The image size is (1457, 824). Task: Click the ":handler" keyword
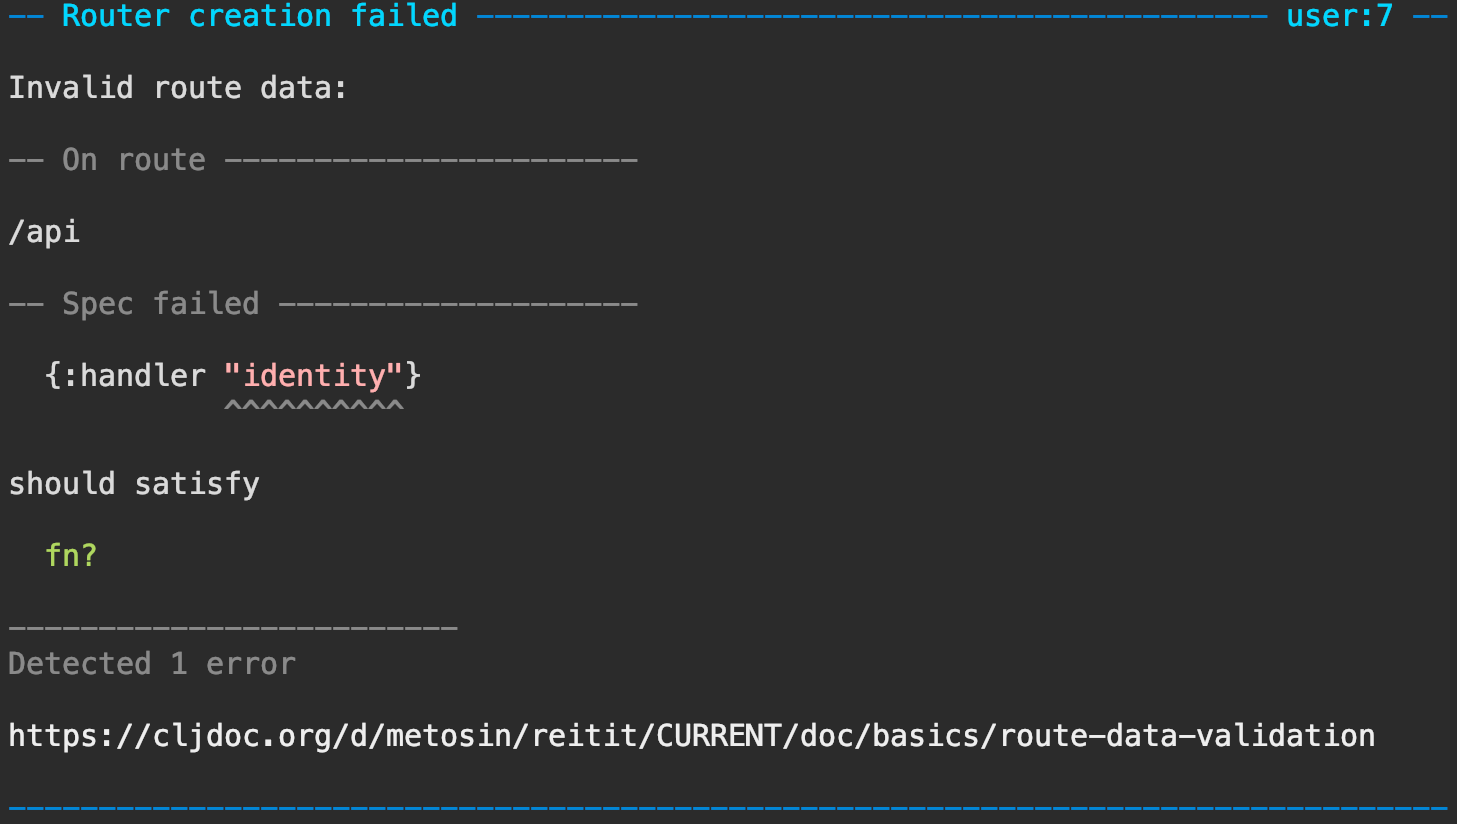point(134,376)
